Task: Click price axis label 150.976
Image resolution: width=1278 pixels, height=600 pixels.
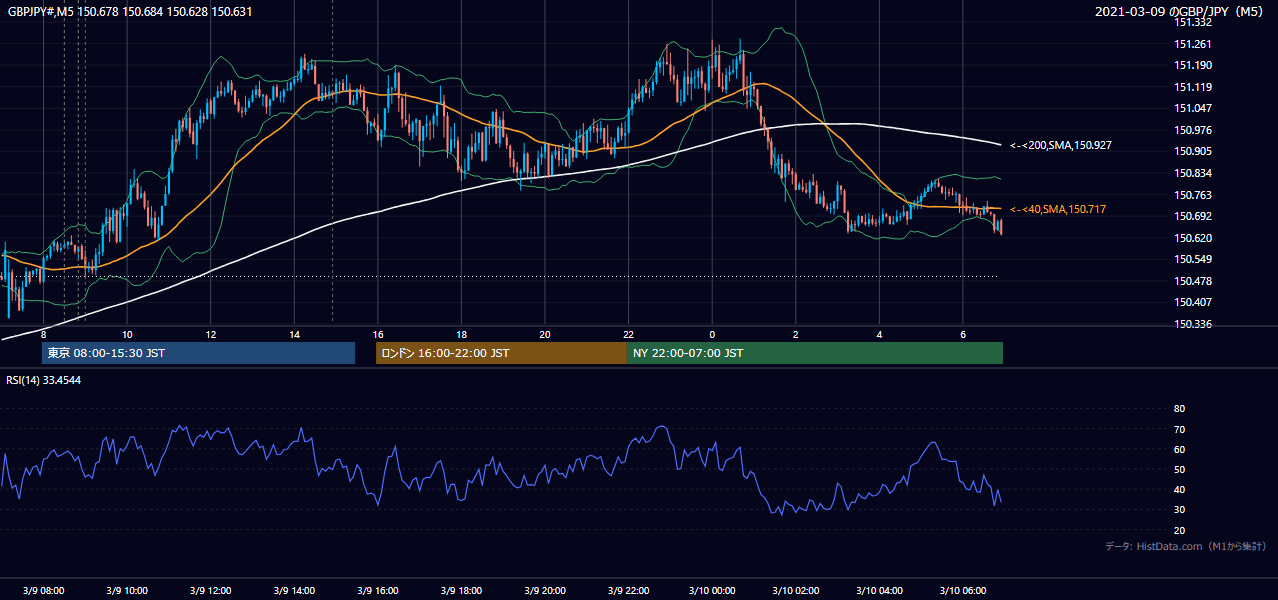Action: click(x=1193, y=130)
